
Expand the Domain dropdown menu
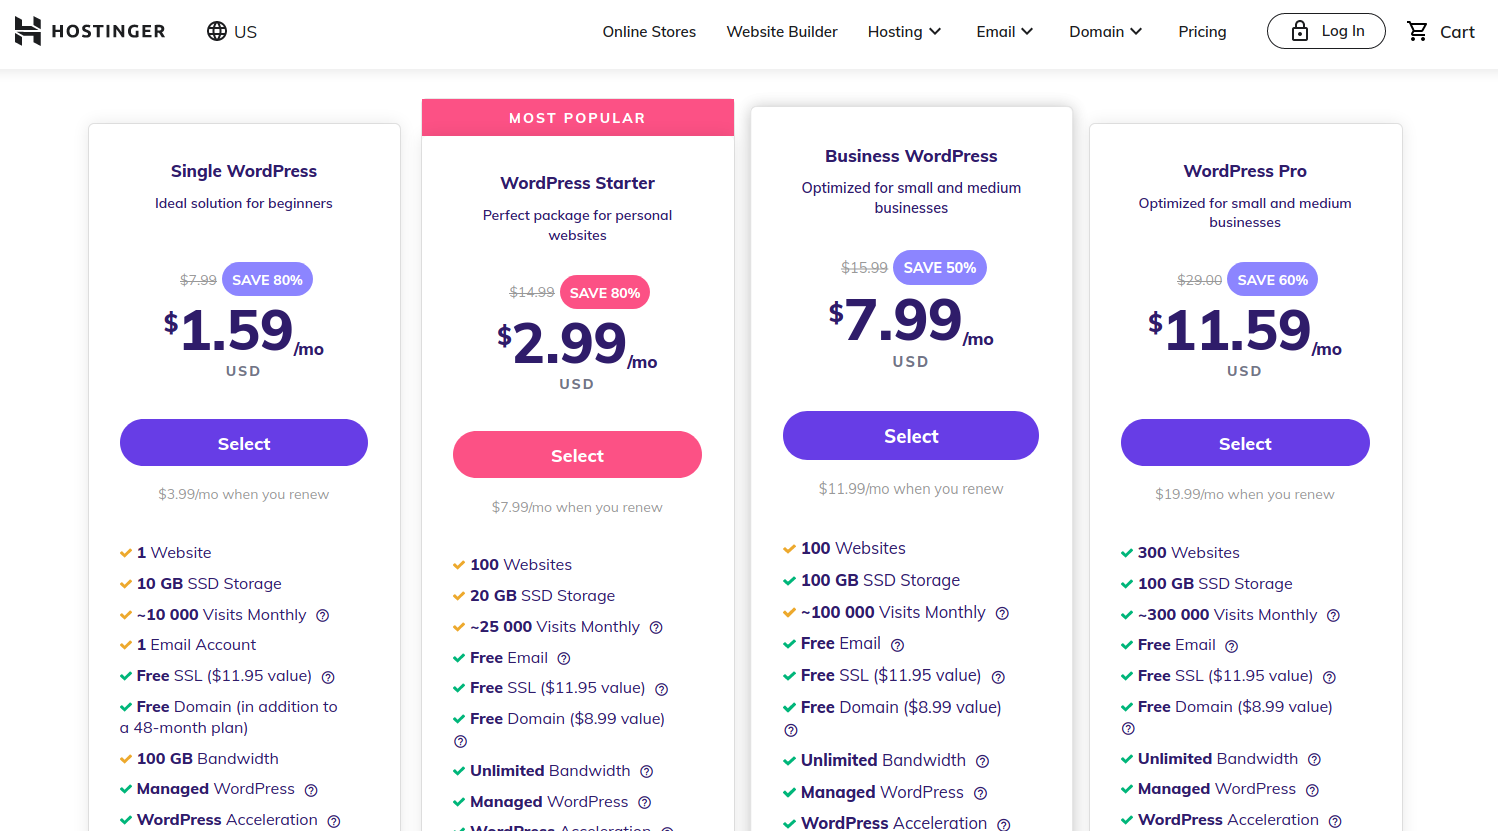1105,31
